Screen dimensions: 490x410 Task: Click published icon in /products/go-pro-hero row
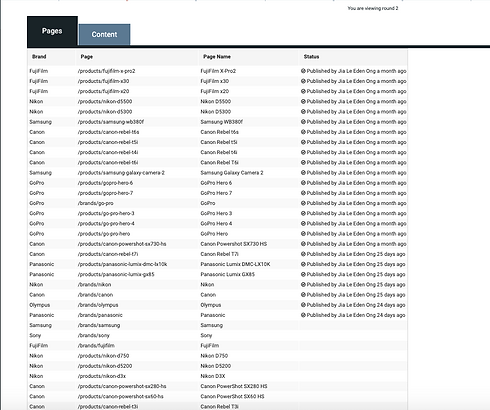click(303, 233)
